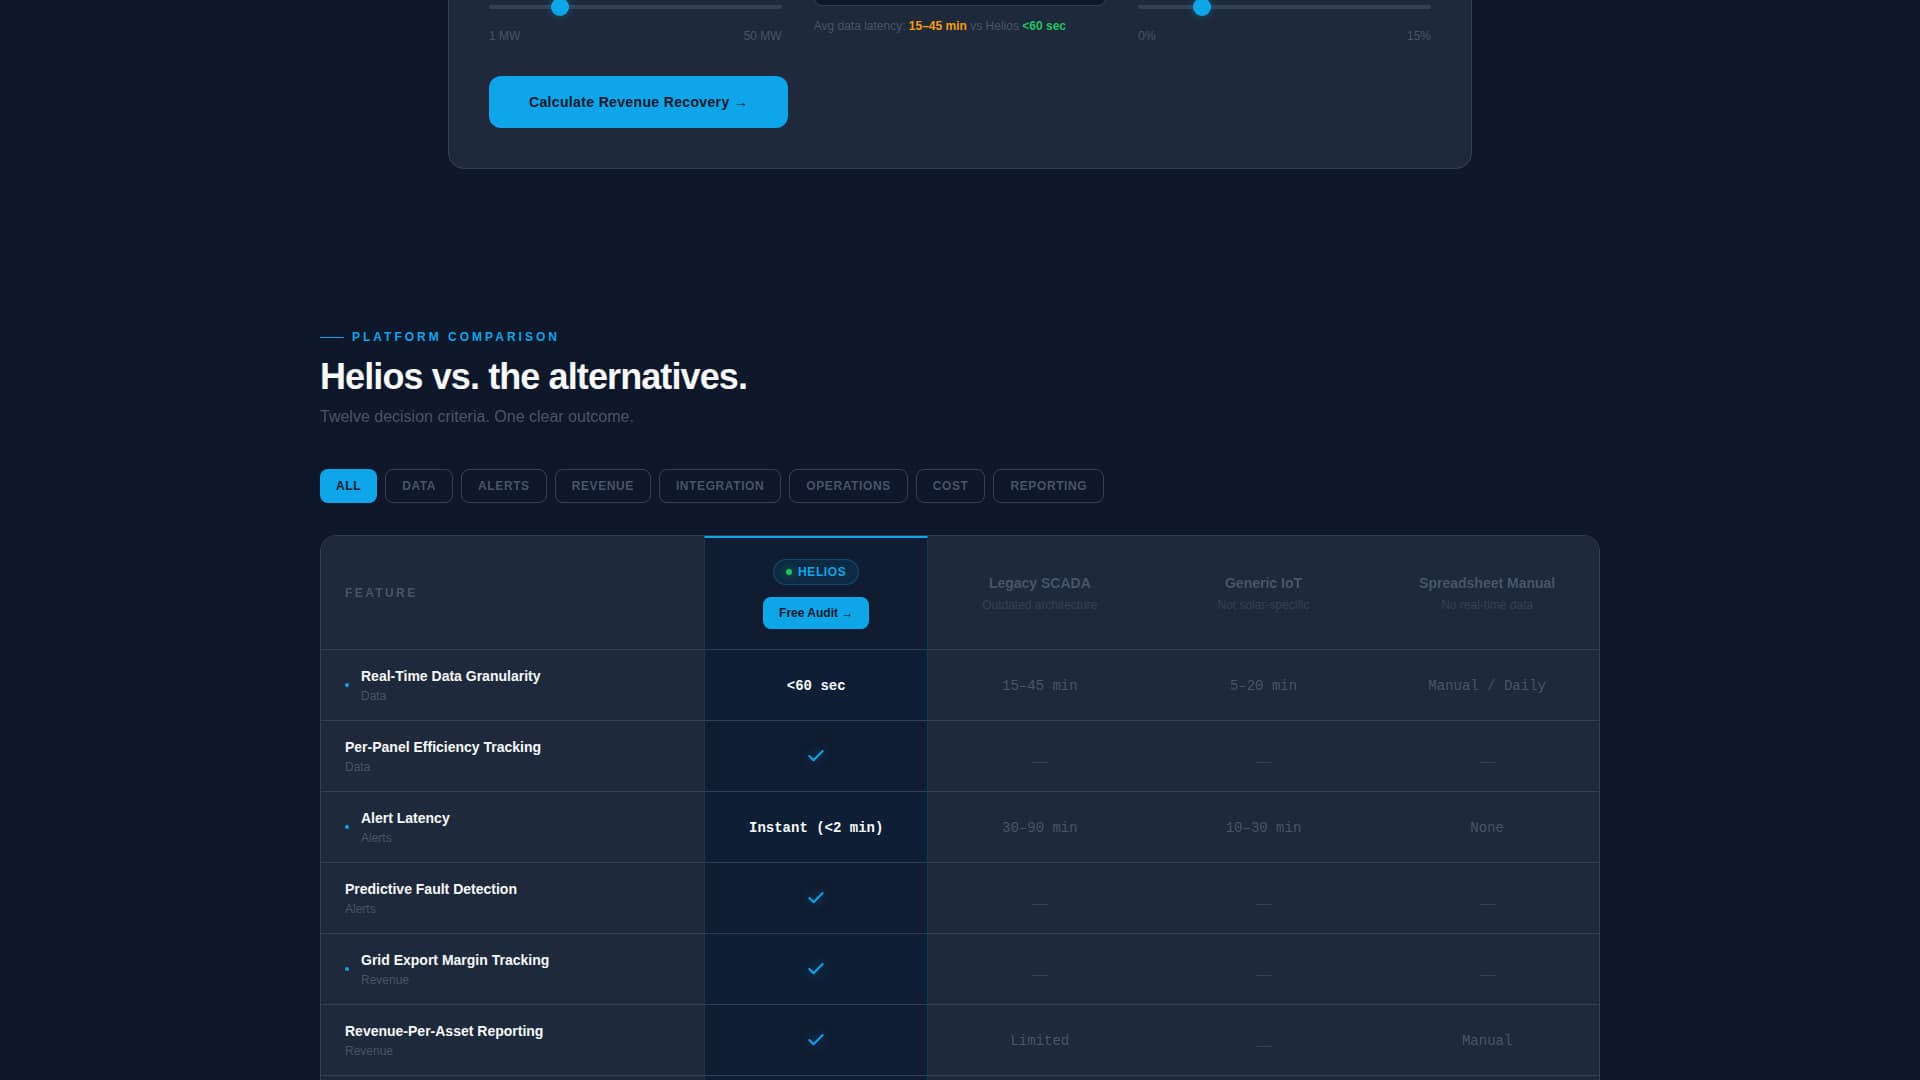Click the 'Manual' cell in Revenue-Per-Asset row
Image resolution: width=1920 pixels, height=1080 pixels.
[1487, 1041]
